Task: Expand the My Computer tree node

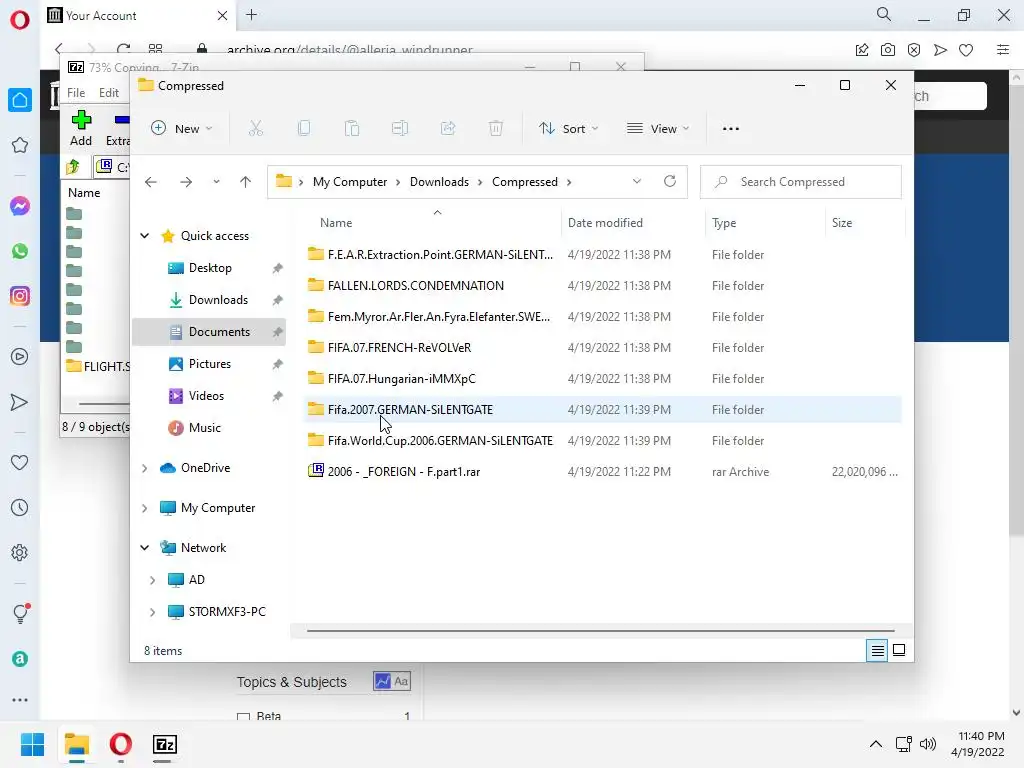Action: [145, 507]
